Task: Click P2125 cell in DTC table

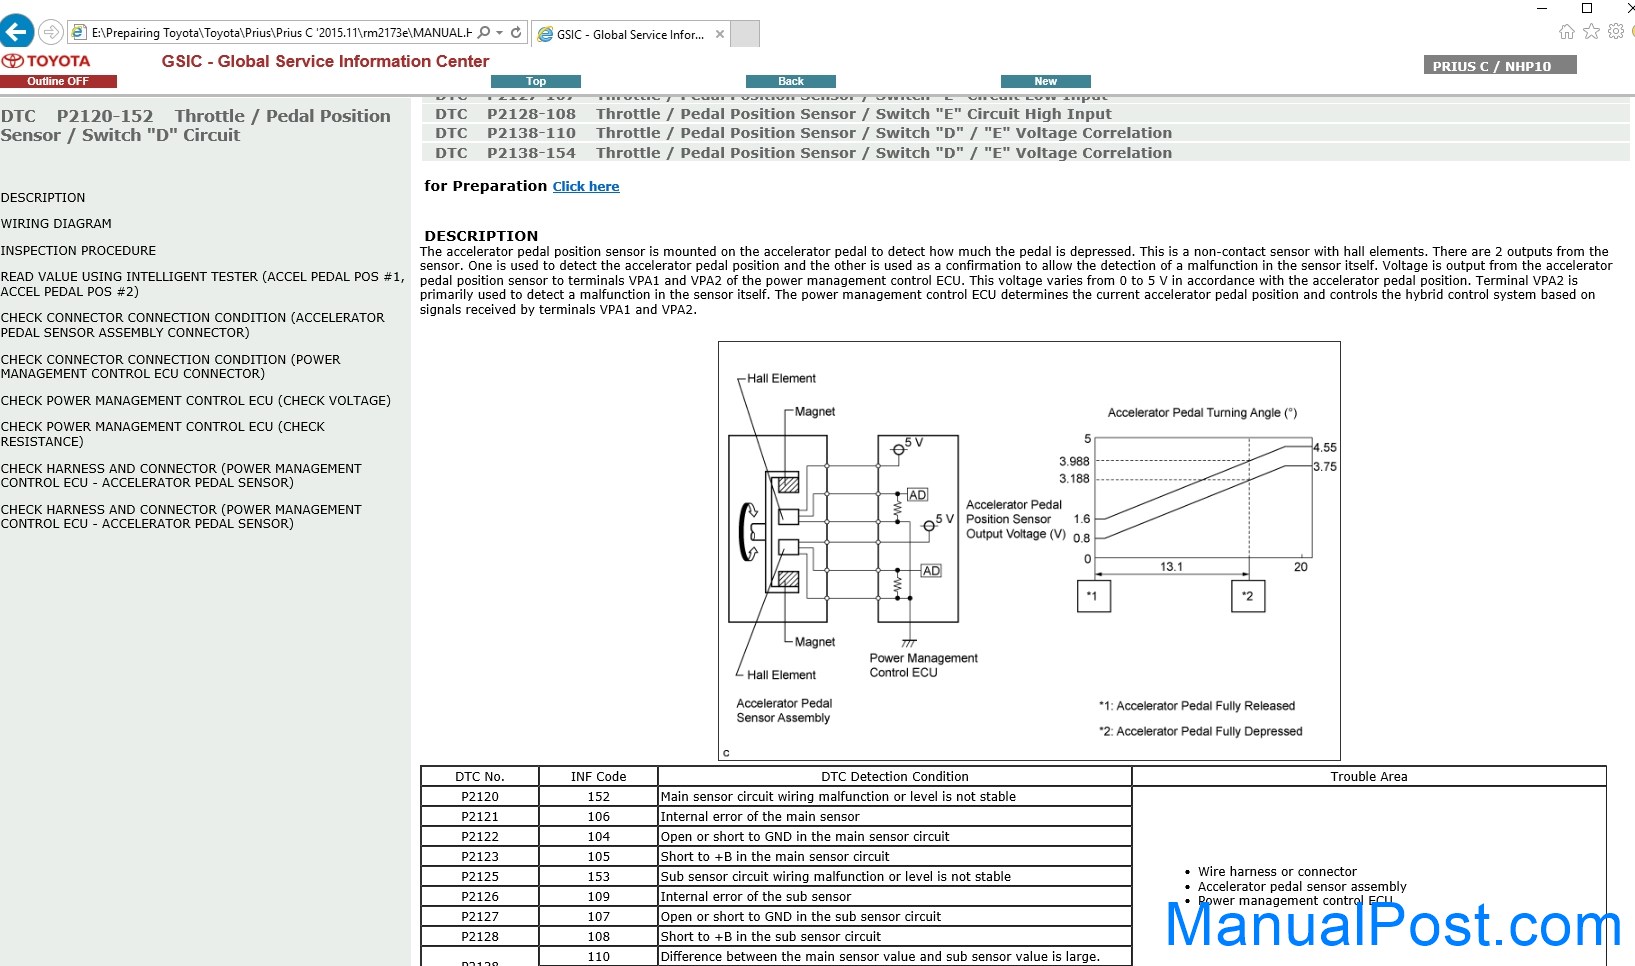Action: coord(480,877)
